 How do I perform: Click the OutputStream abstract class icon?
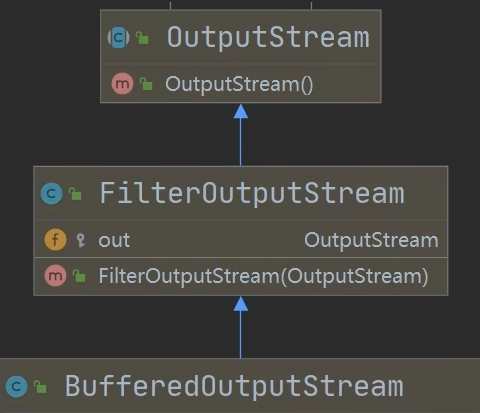tap(118, 37)
